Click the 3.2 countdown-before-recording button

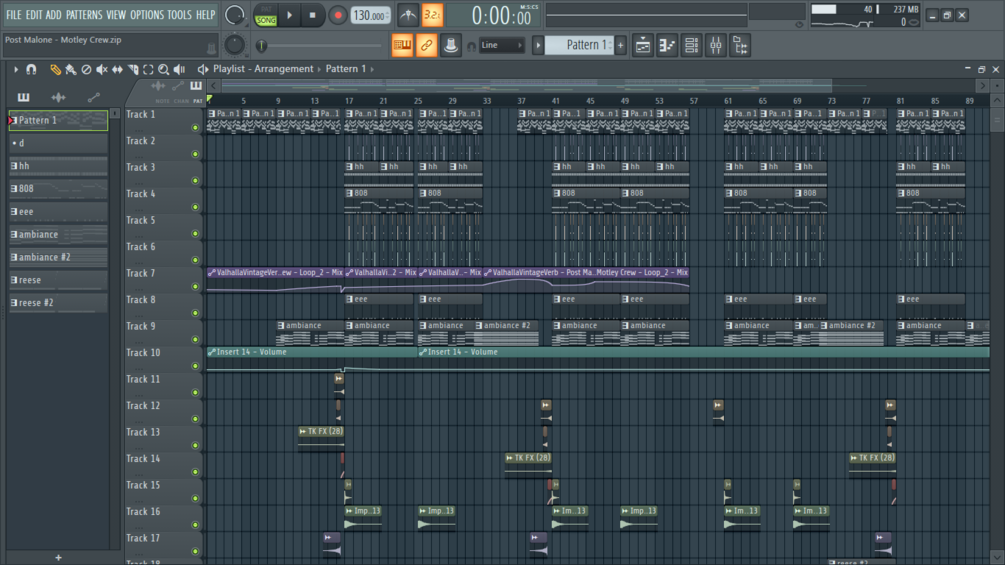point(432,15)
